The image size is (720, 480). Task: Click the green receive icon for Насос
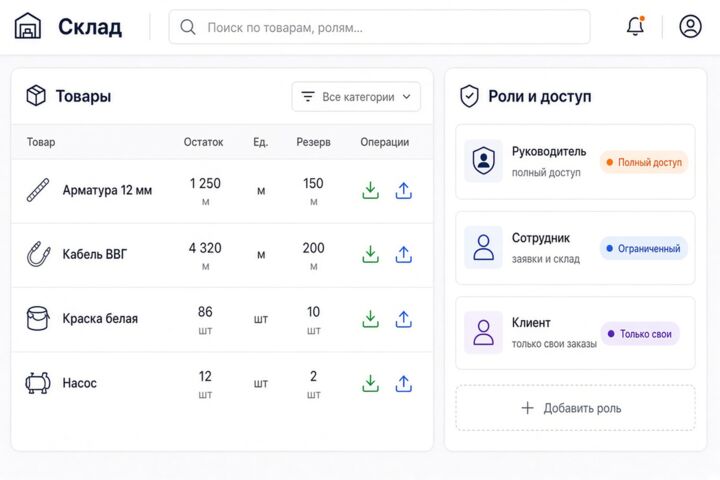tap(371, 383)
